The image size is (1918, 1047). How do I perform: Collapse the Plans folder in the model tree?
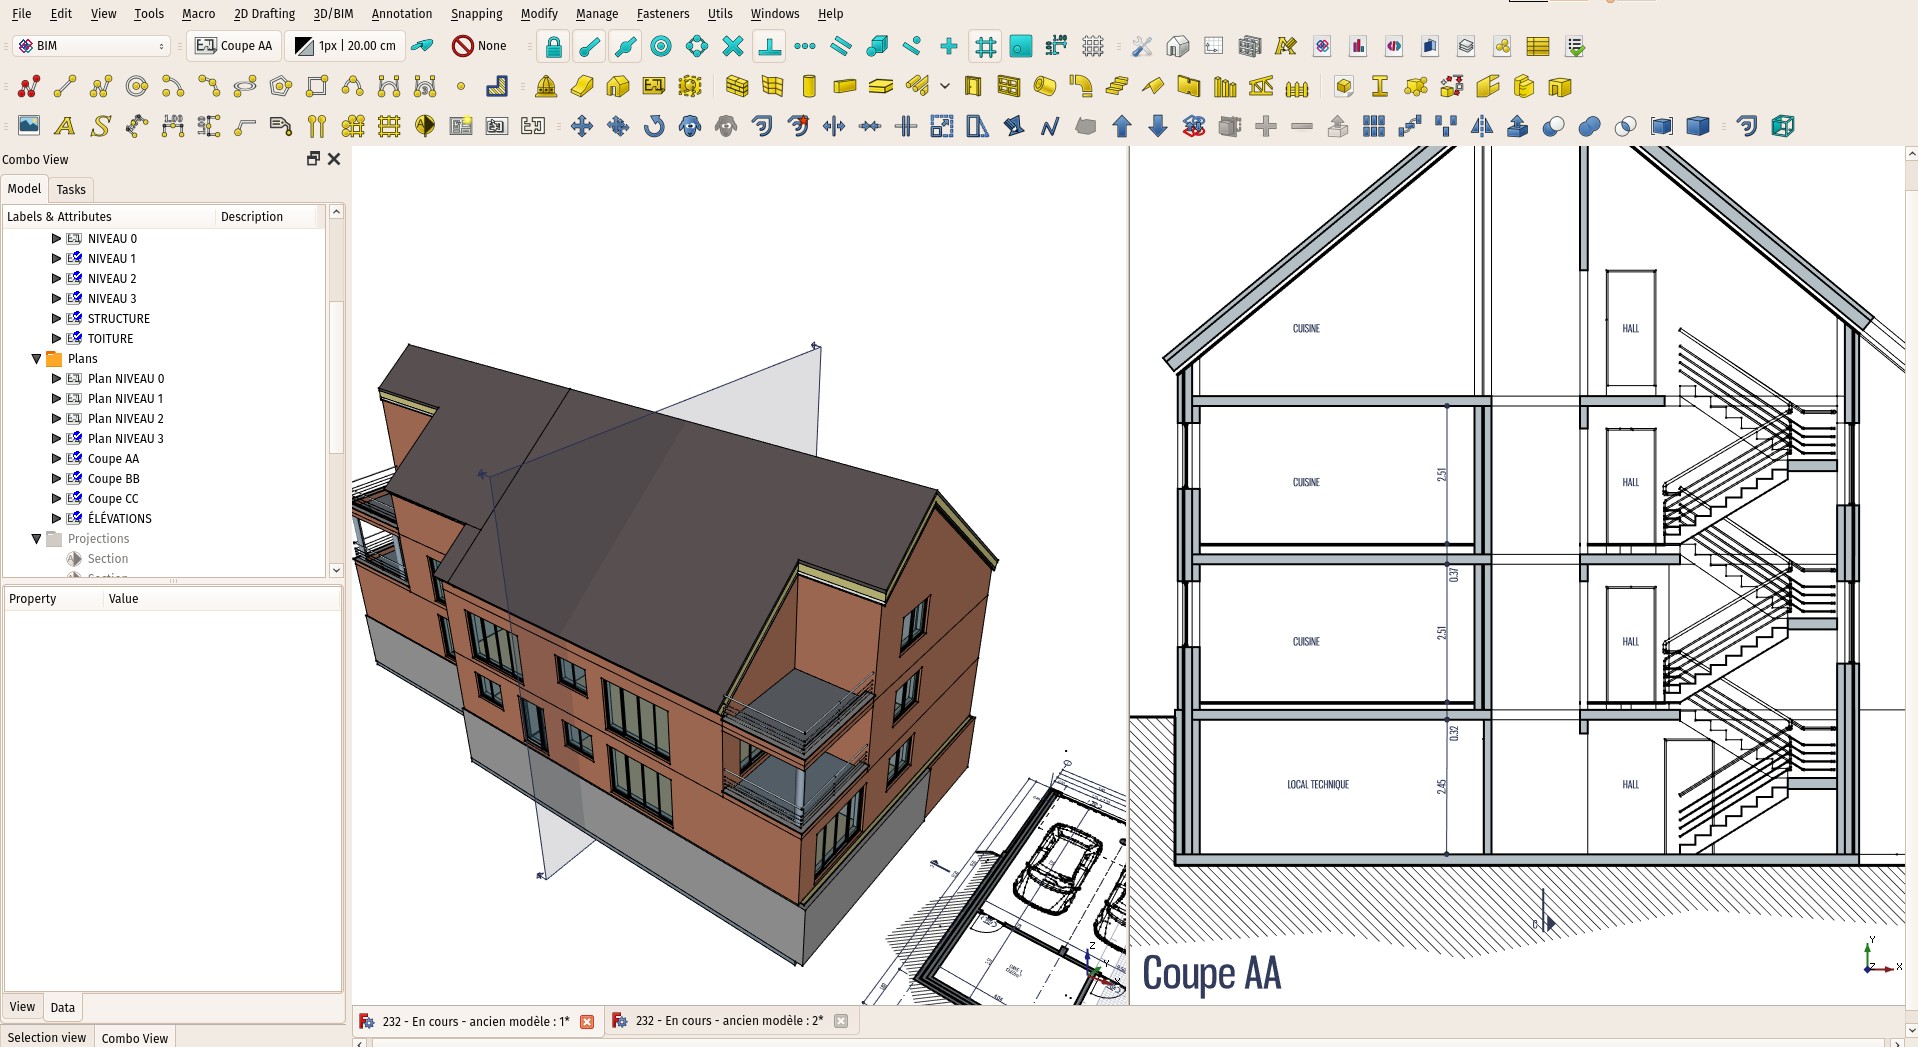tap(37, 358)
